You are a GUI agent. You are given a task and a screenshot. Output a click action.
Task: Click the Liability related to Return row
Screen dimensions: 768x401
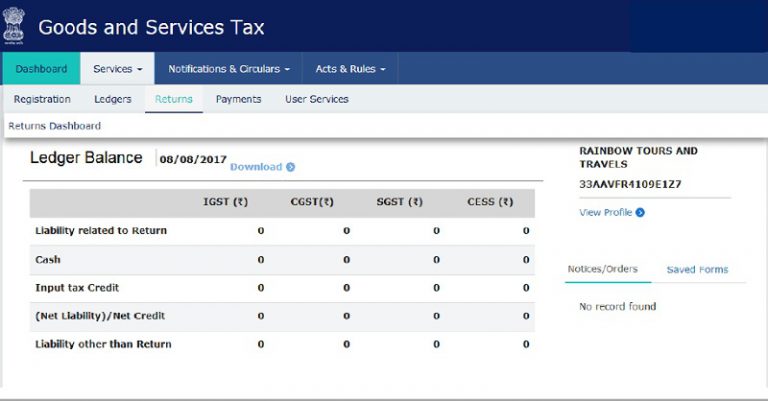click(x=101, y=231)
